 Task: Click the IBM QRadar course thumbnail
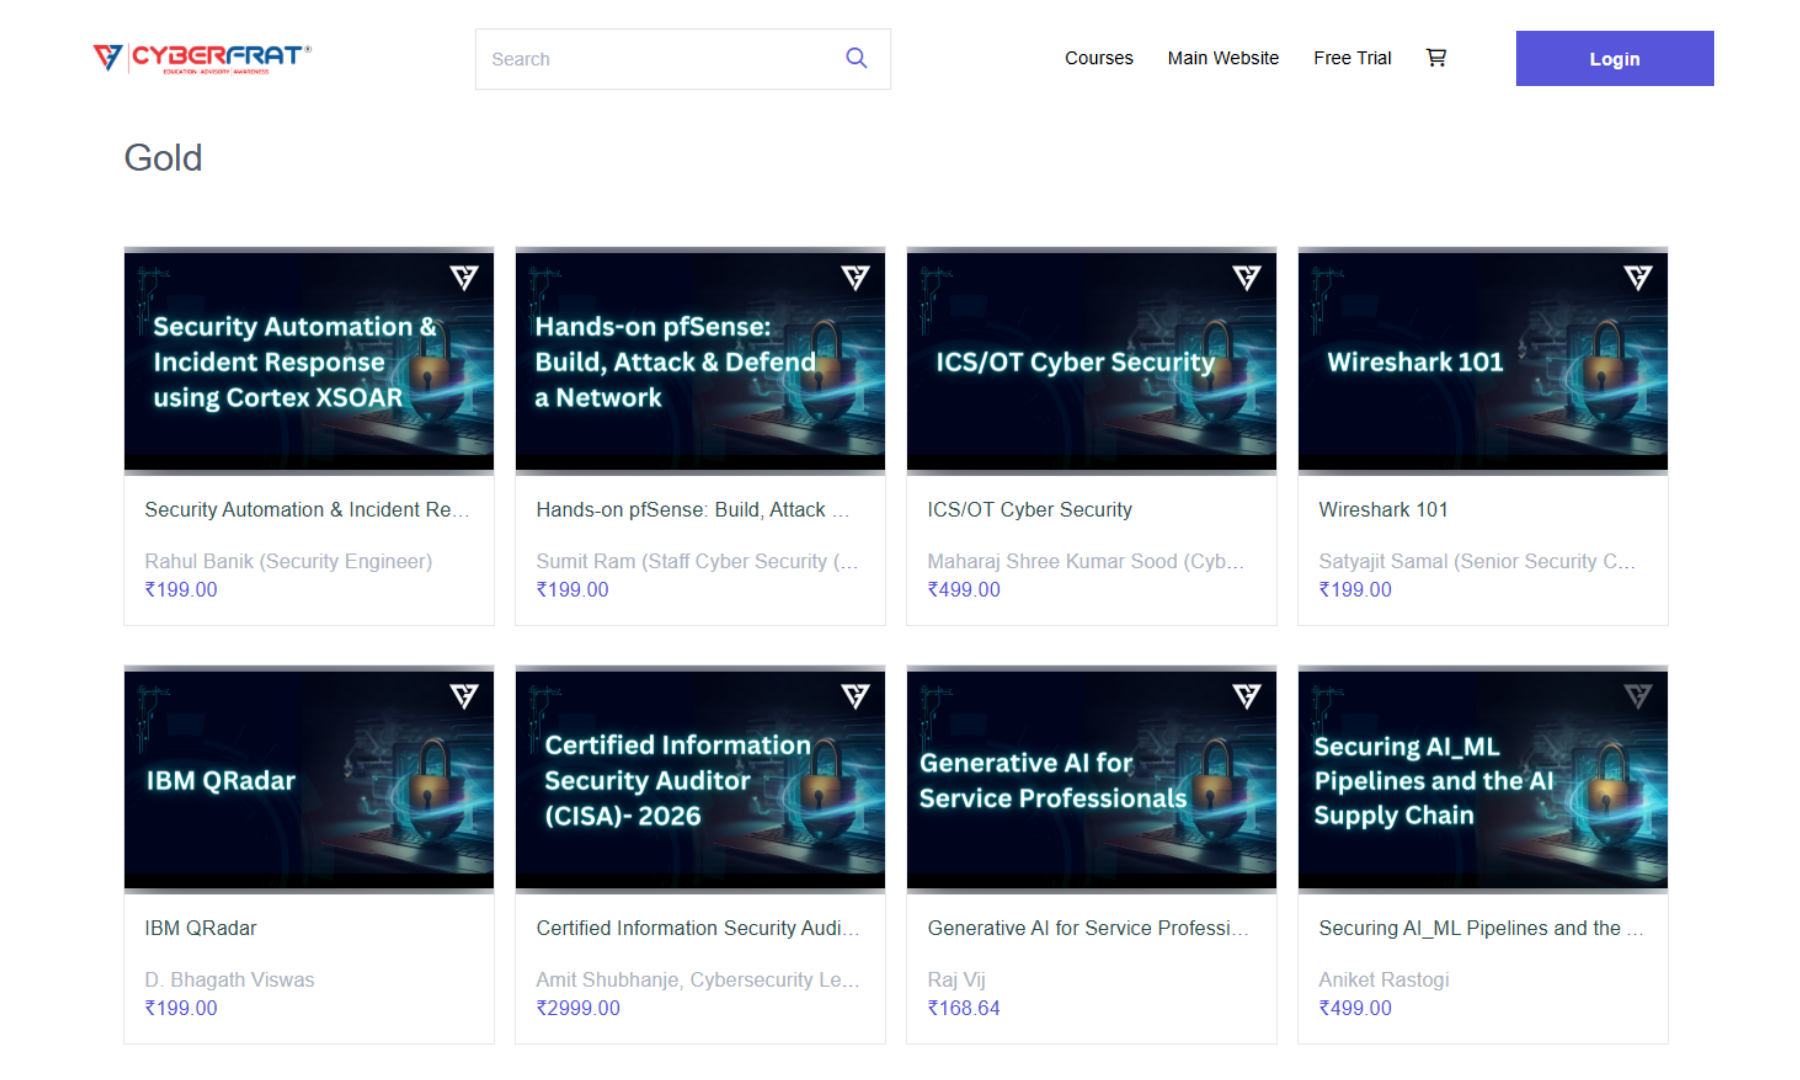point(309,779)
